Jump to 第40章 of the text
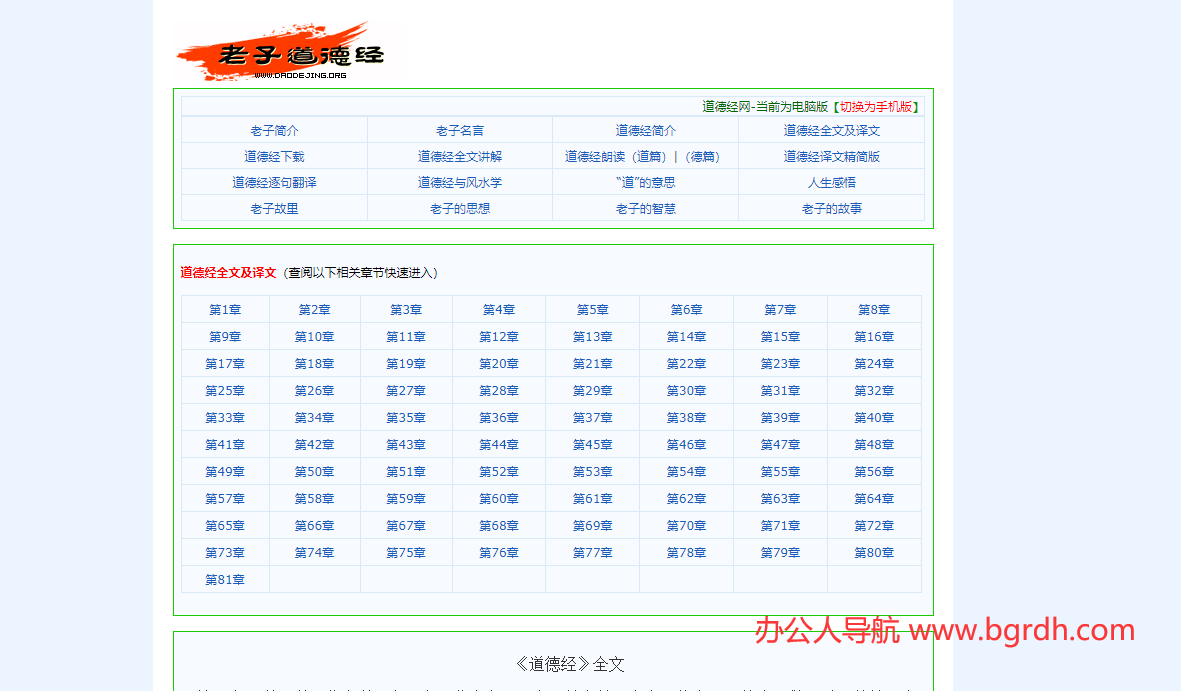The image size is (1181, 691). pos(874,417)
